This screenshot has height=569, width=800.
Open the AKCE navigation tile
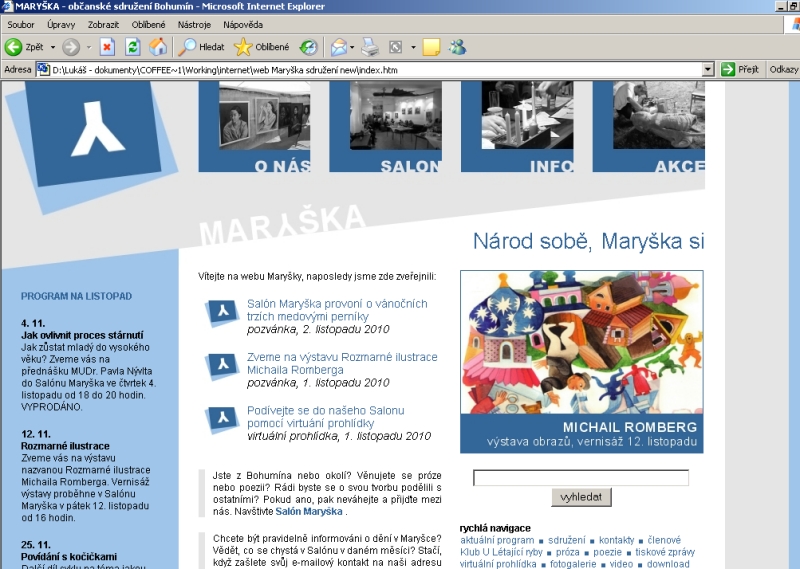click(x=648, y=127)
